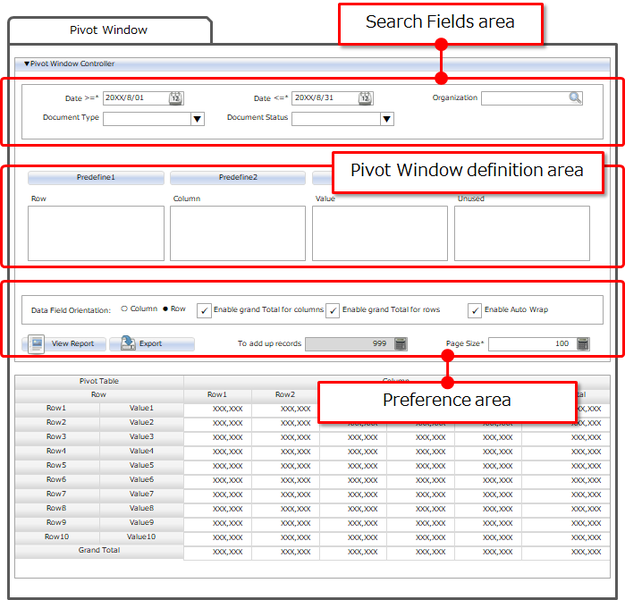Open calendar picker for Date <= field
This screenshot has height=600, width=625.
(365, 98)
